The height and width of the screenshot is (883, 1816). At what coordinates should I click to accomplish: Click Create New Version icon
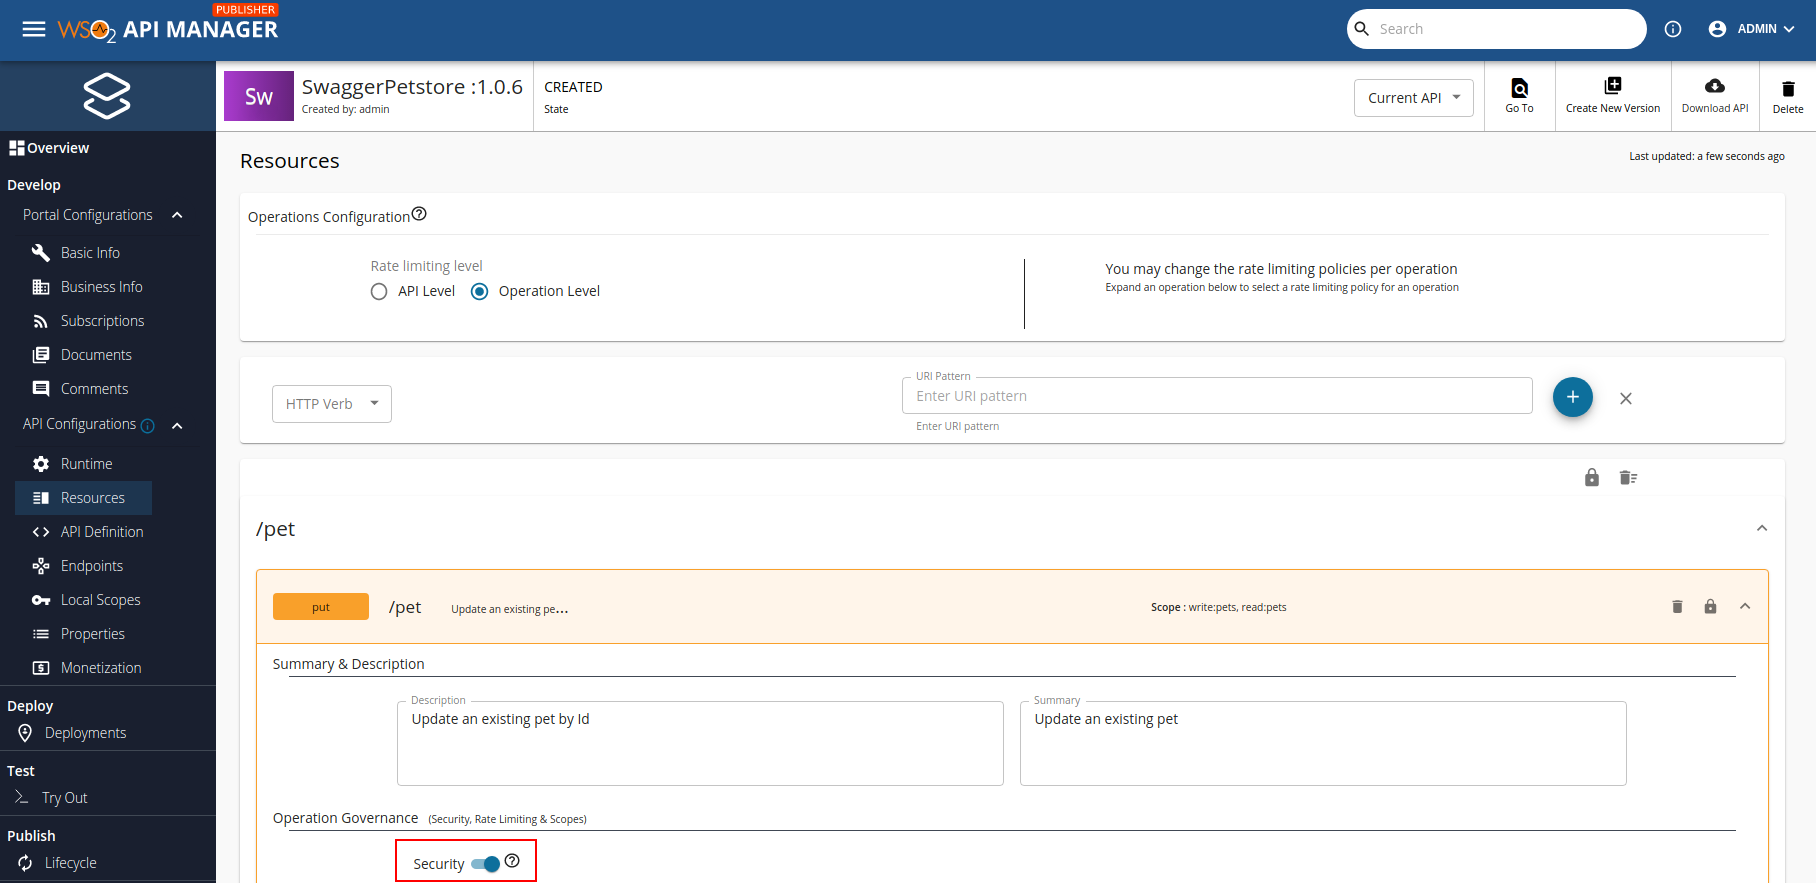tap(1612, 86)
